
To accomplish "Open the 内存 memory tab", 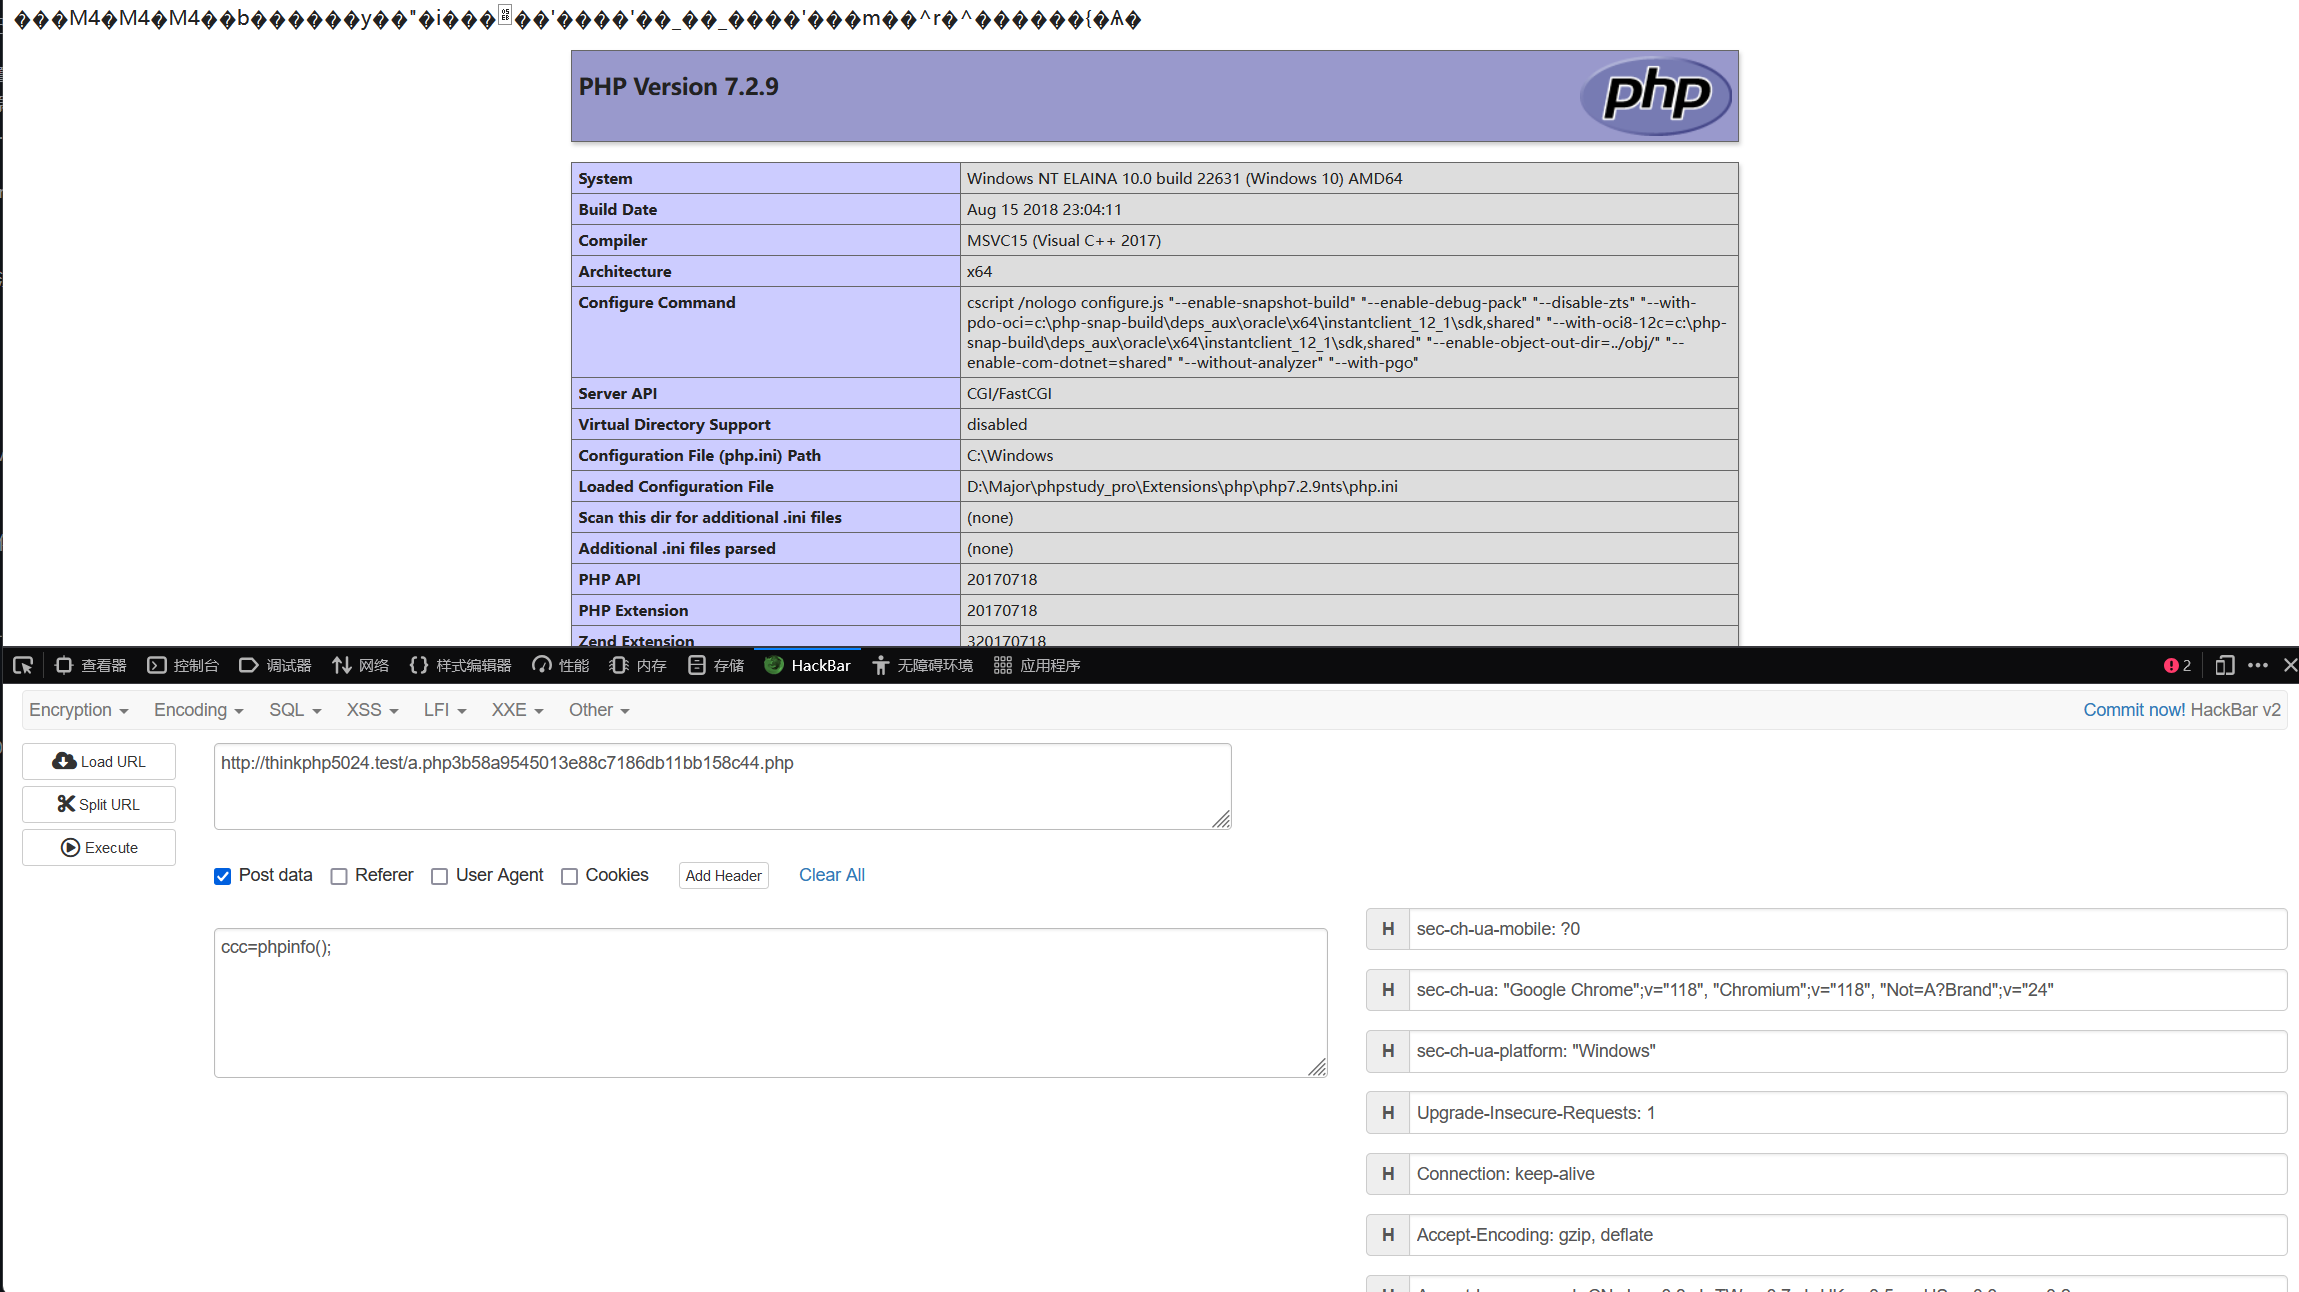I will pos(638,665).
